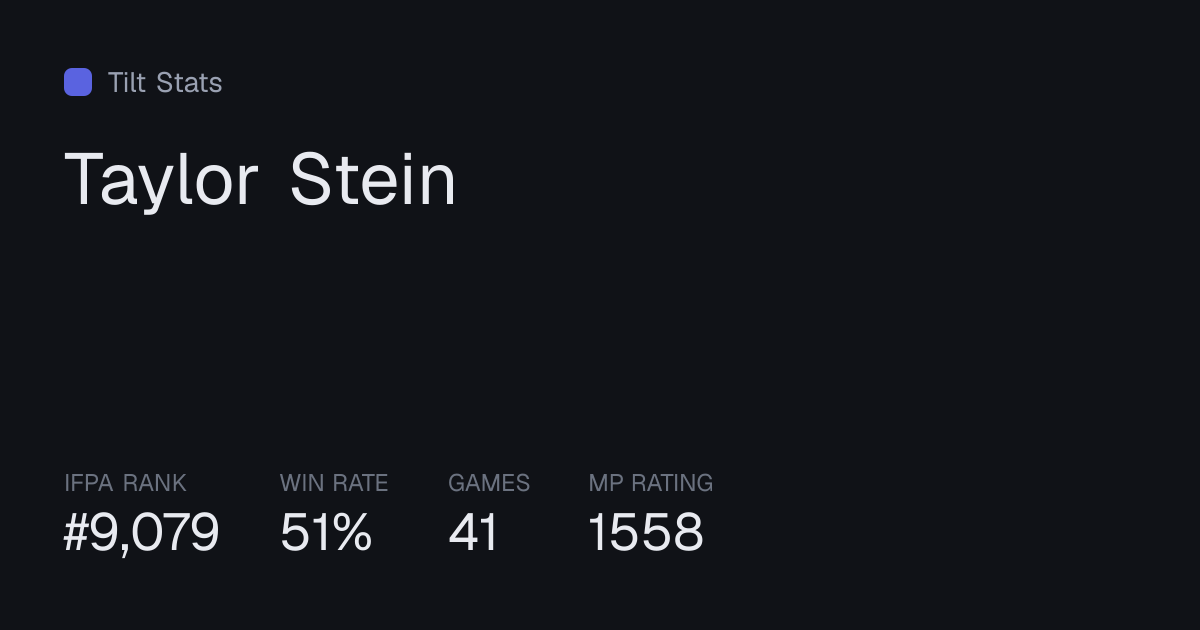The image size is (1200, 630).
Task: Select the #9,079 rank value
Action: (x=141, y=532)
